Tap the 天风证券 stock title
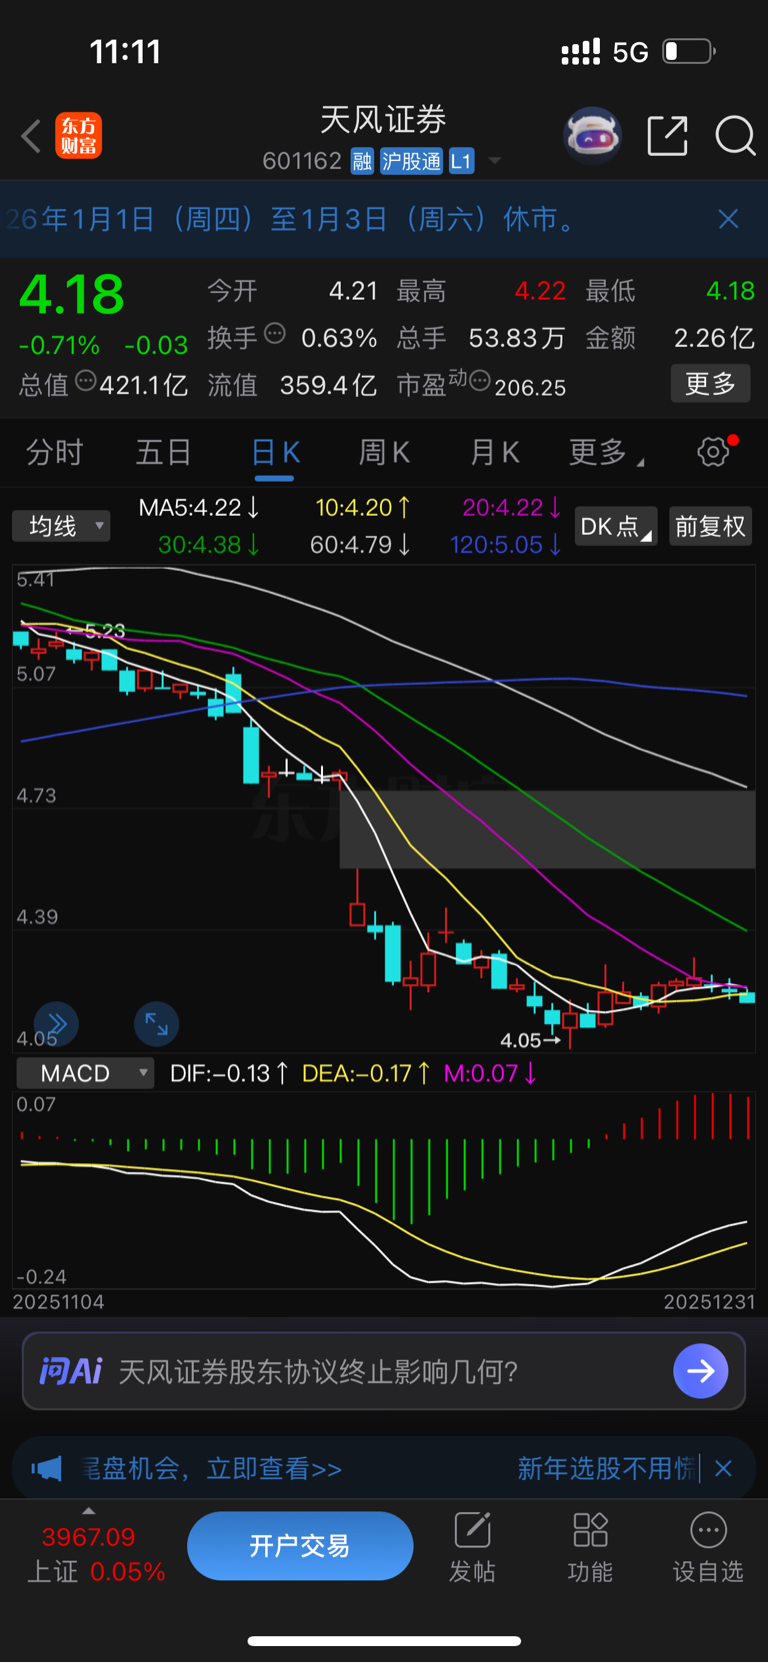The image size is (768, 1663). tap(383, 120)
